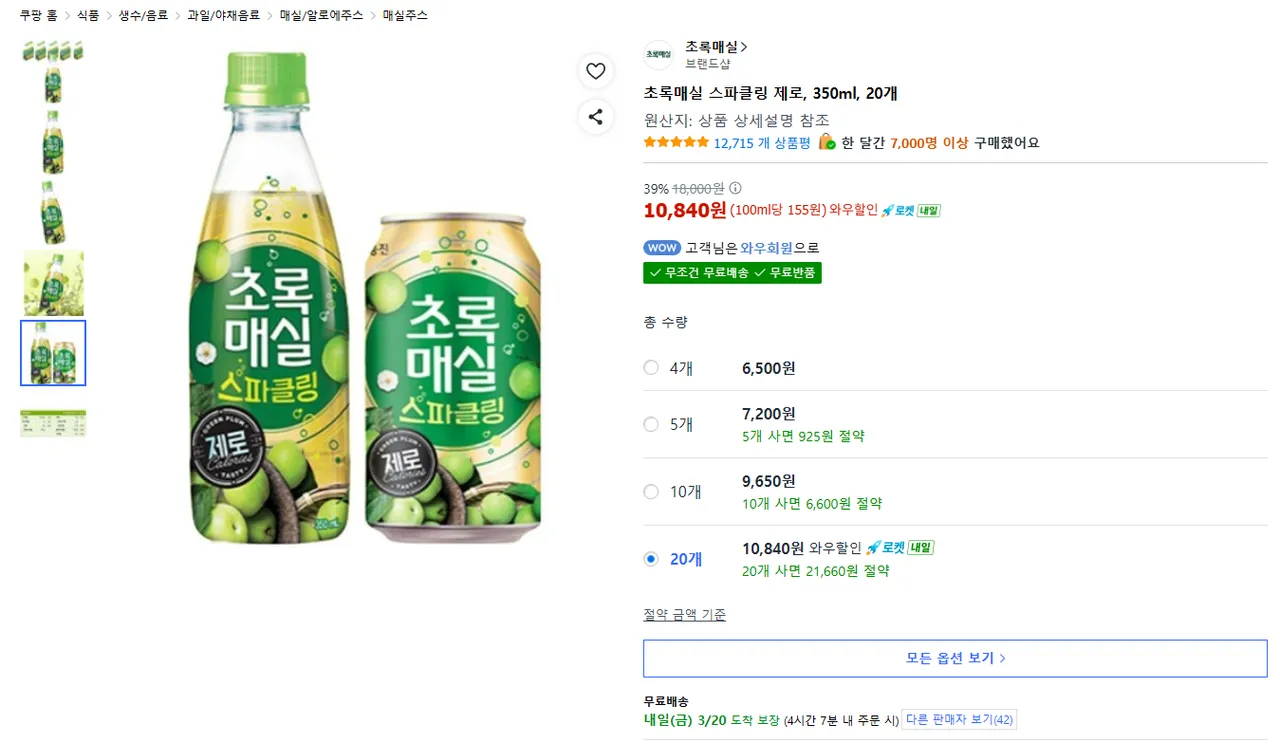
Task: Click the 절약 금액 기준 link
Action: point(684,615)
